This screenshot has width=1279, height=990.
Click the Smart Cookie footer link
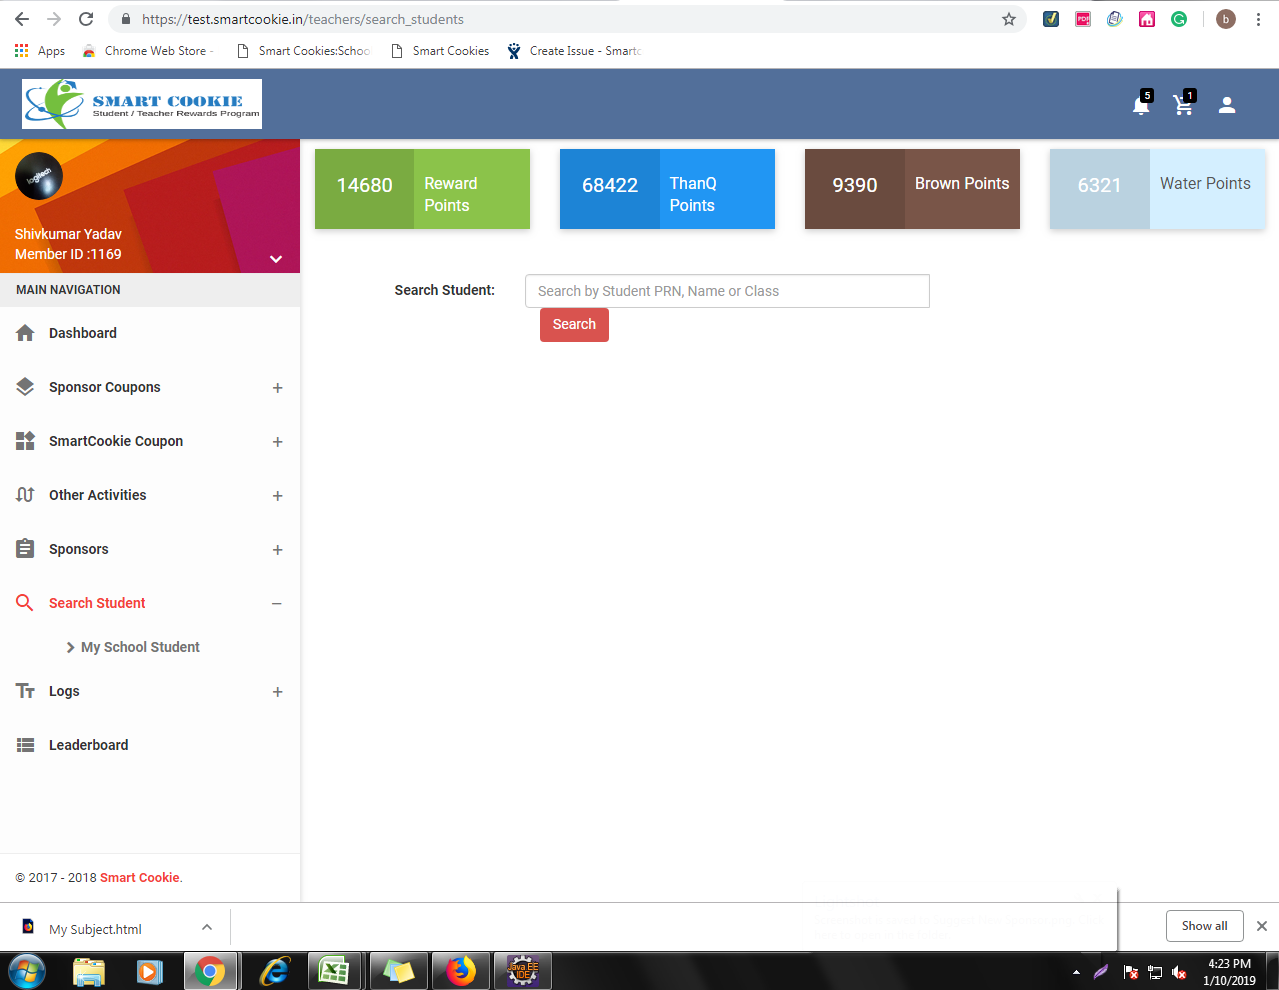coord(139,878)
